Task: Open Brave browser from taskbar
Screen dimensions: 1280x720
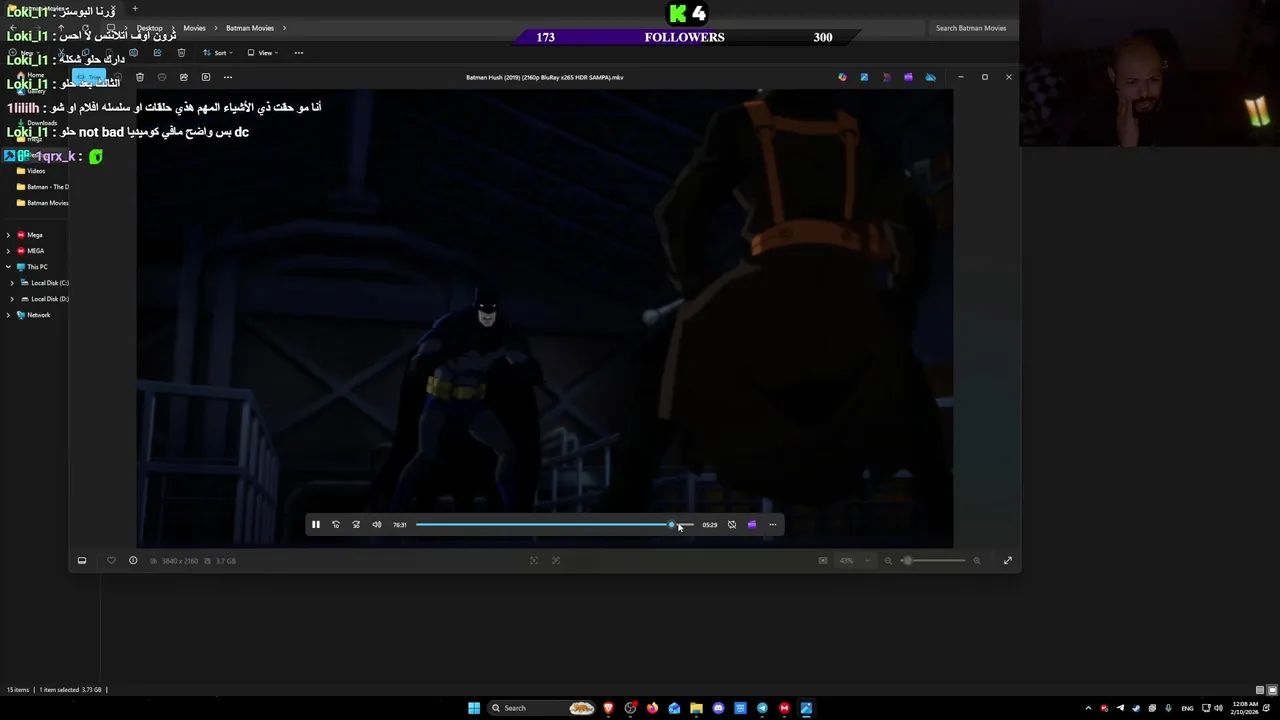Action: [608, 708]
